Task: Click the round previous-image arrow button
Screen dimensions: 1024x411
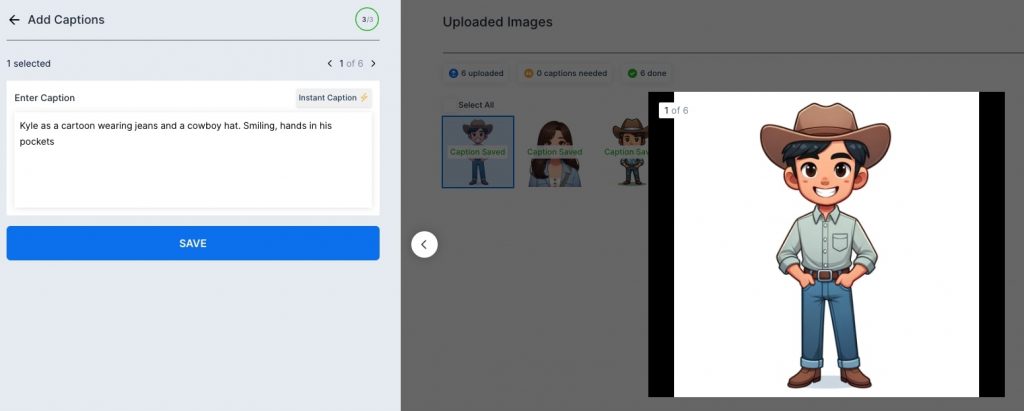Action: pyautogui.click(x=424, y=244)
